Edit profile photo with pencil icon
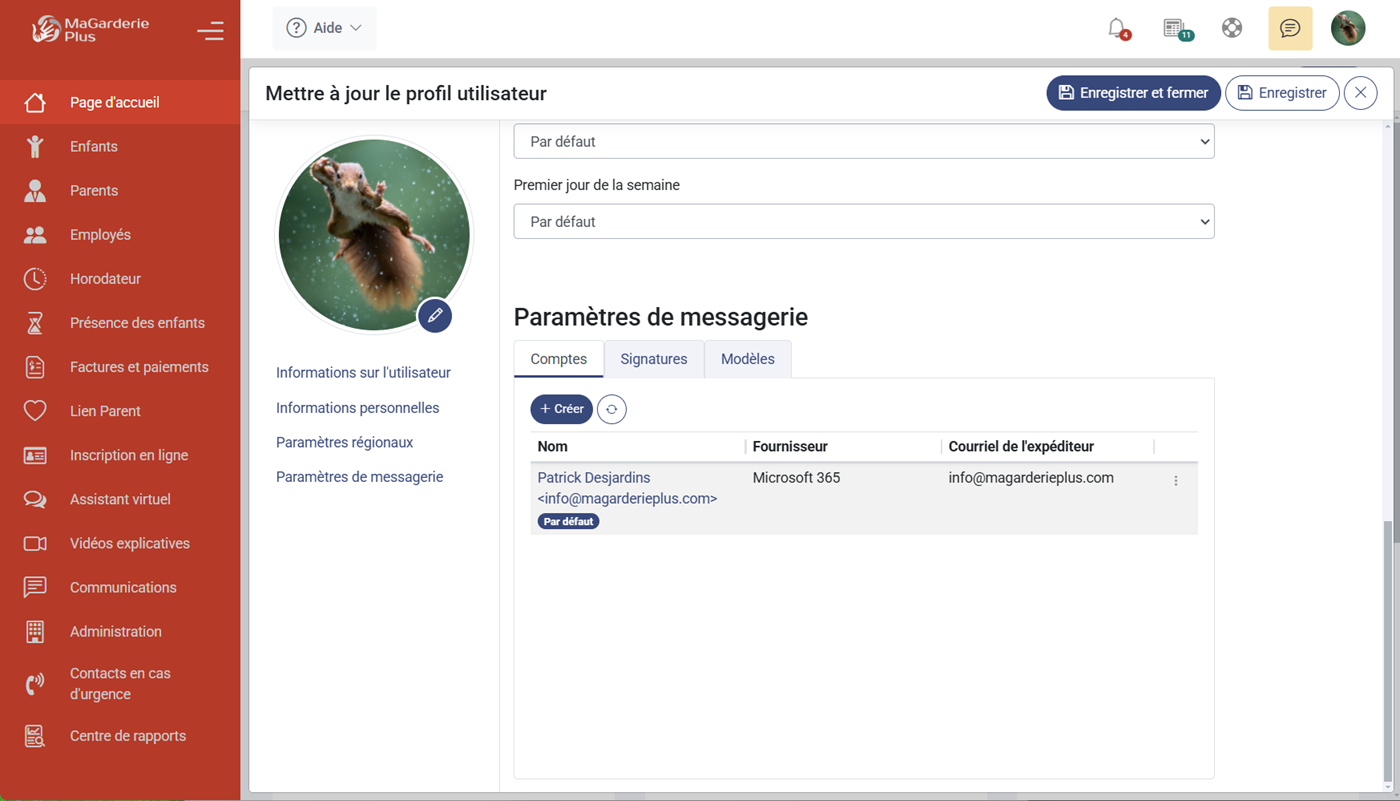 pyautogui.click(x=435, y=315)
